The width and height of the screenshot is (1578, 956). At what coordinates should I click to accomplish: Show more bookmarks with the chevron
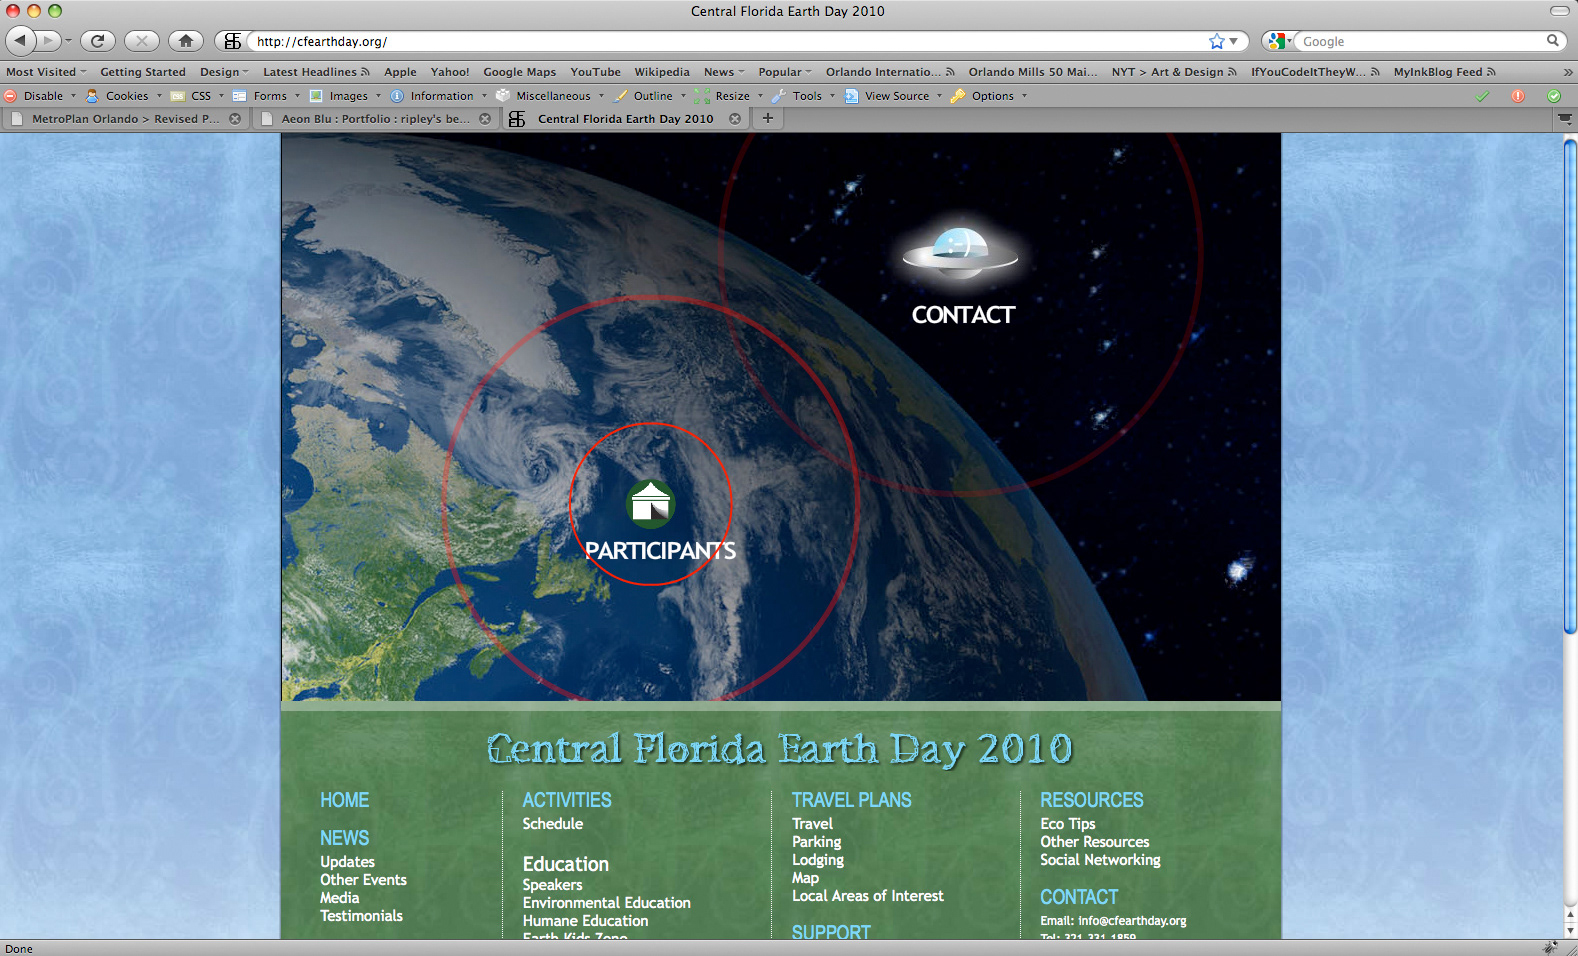pos(1567,72)
